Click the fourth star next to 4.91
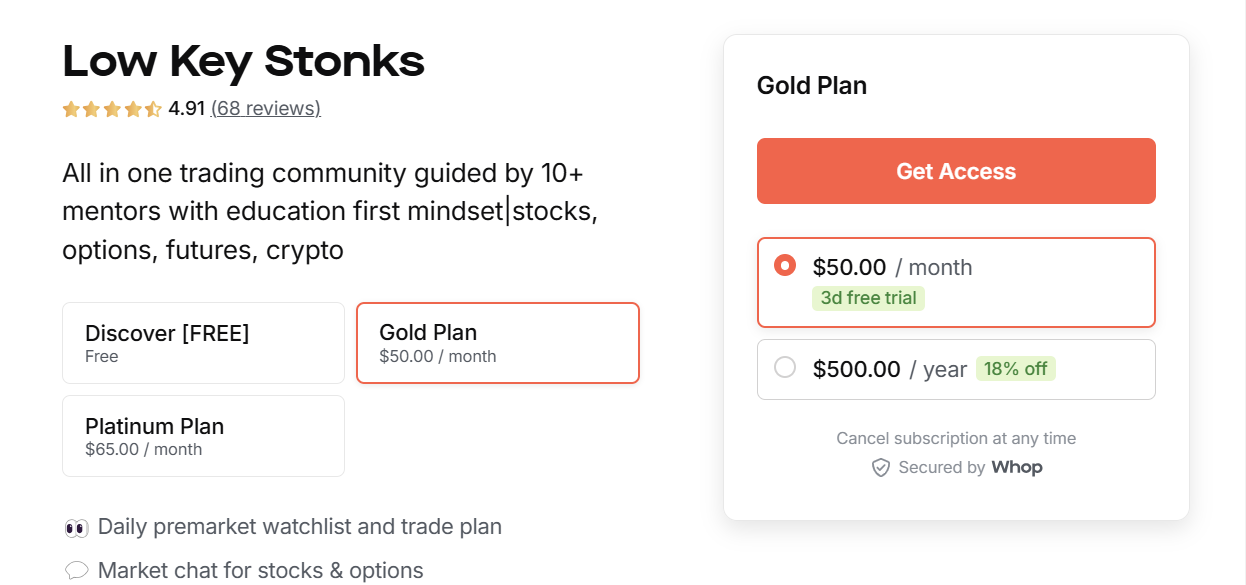Screen dimensions: 1246x585 [x=132, y=108]
